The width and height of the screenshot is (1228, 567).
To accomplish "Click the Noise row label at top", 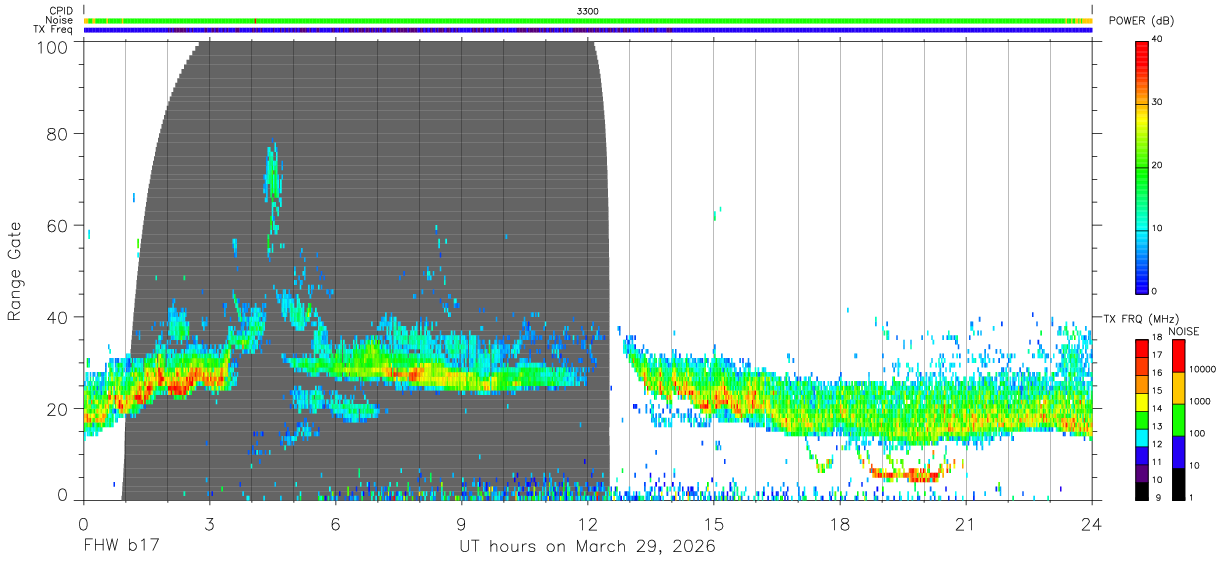I will [59, 20].
